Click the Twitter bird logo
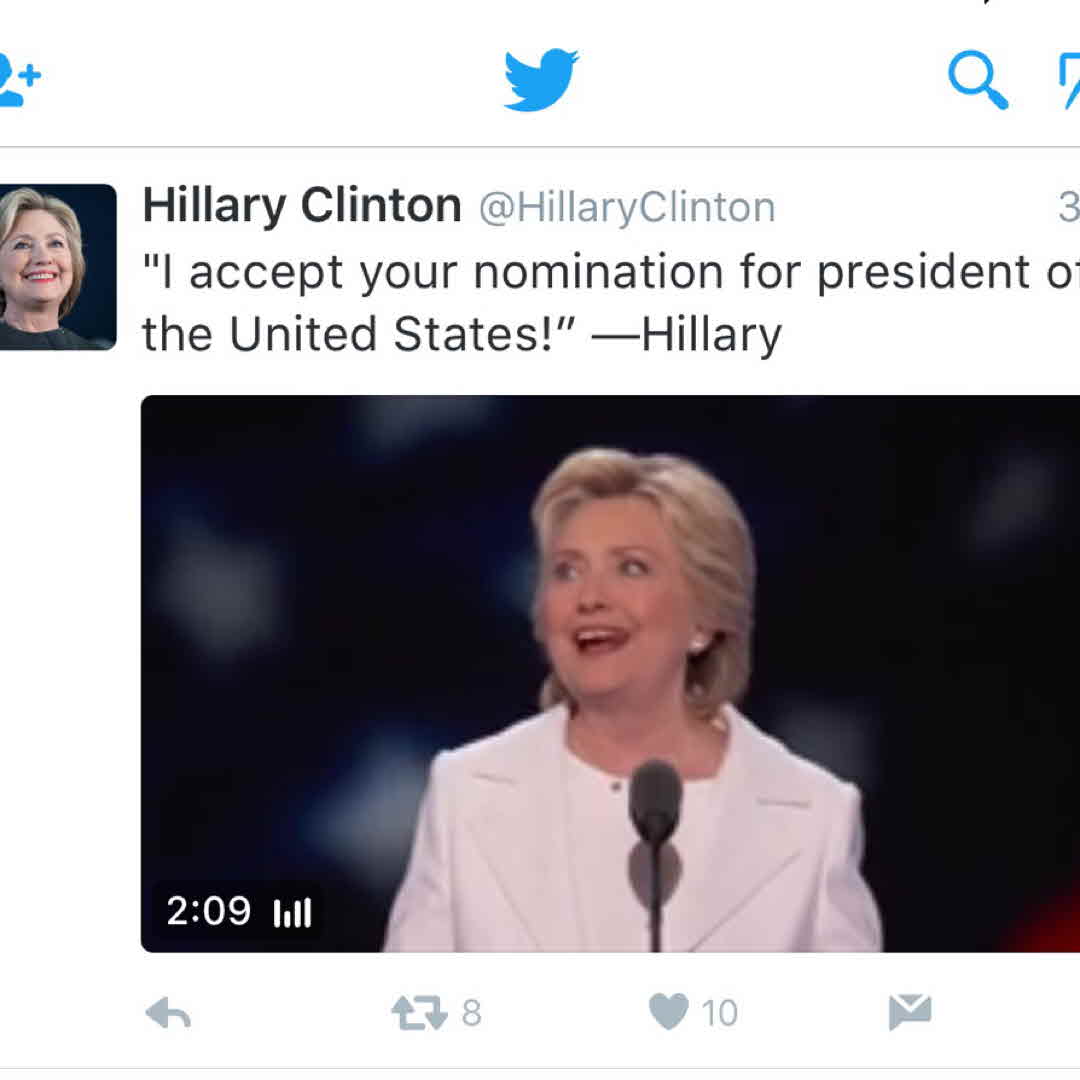Viewport: 1080px width, 1080px height. (541, 79)
